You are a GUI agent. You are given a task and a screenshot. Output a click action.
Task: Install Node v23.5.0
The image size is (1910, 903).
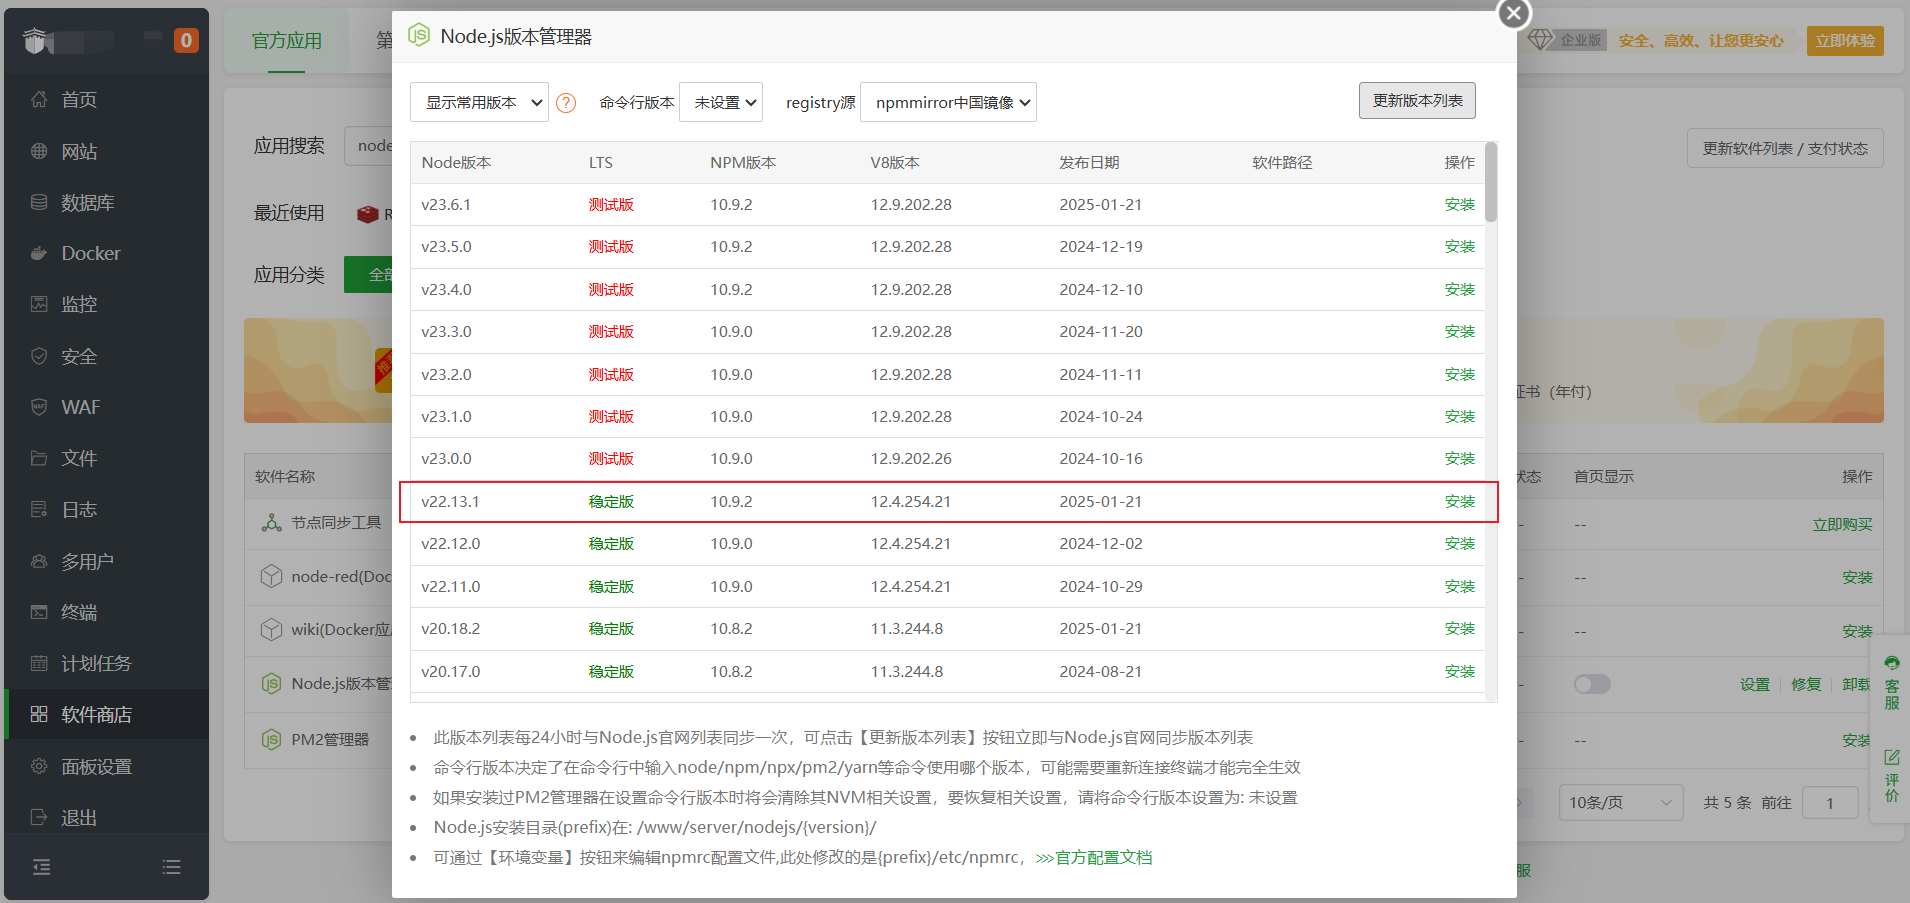(x=1459, y=246)
